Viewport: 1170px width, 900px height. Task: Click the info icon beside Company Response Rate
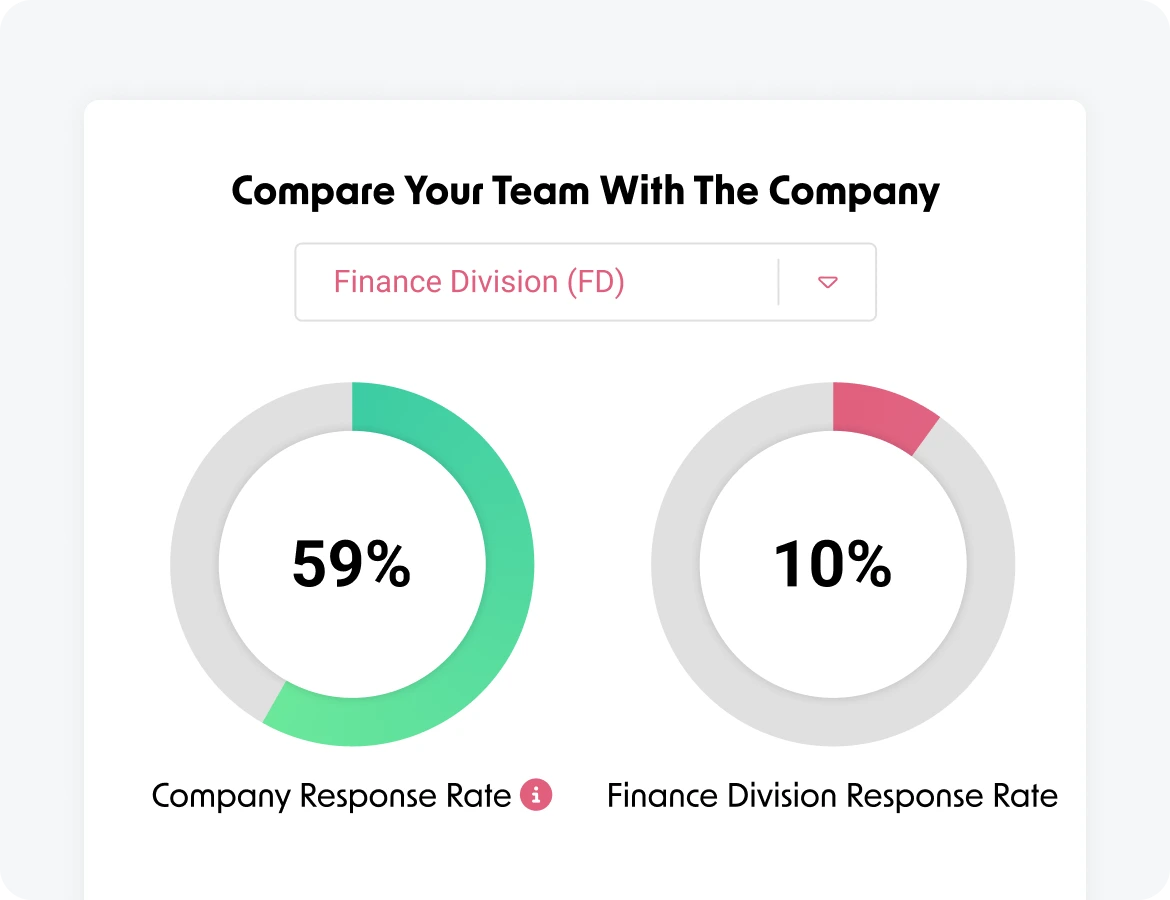[536, 795]
